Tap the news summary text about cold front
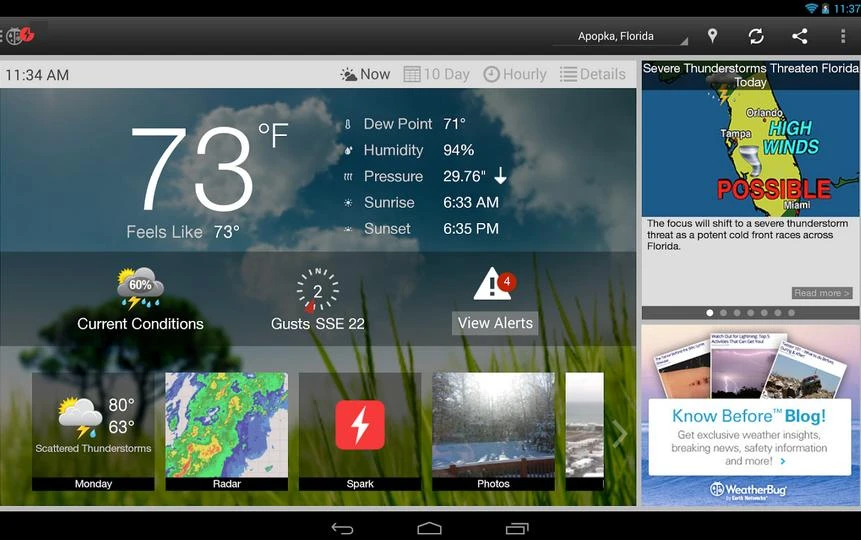This screenshot has height=540, width=861. pyautogui.click(x=747, y=235)
